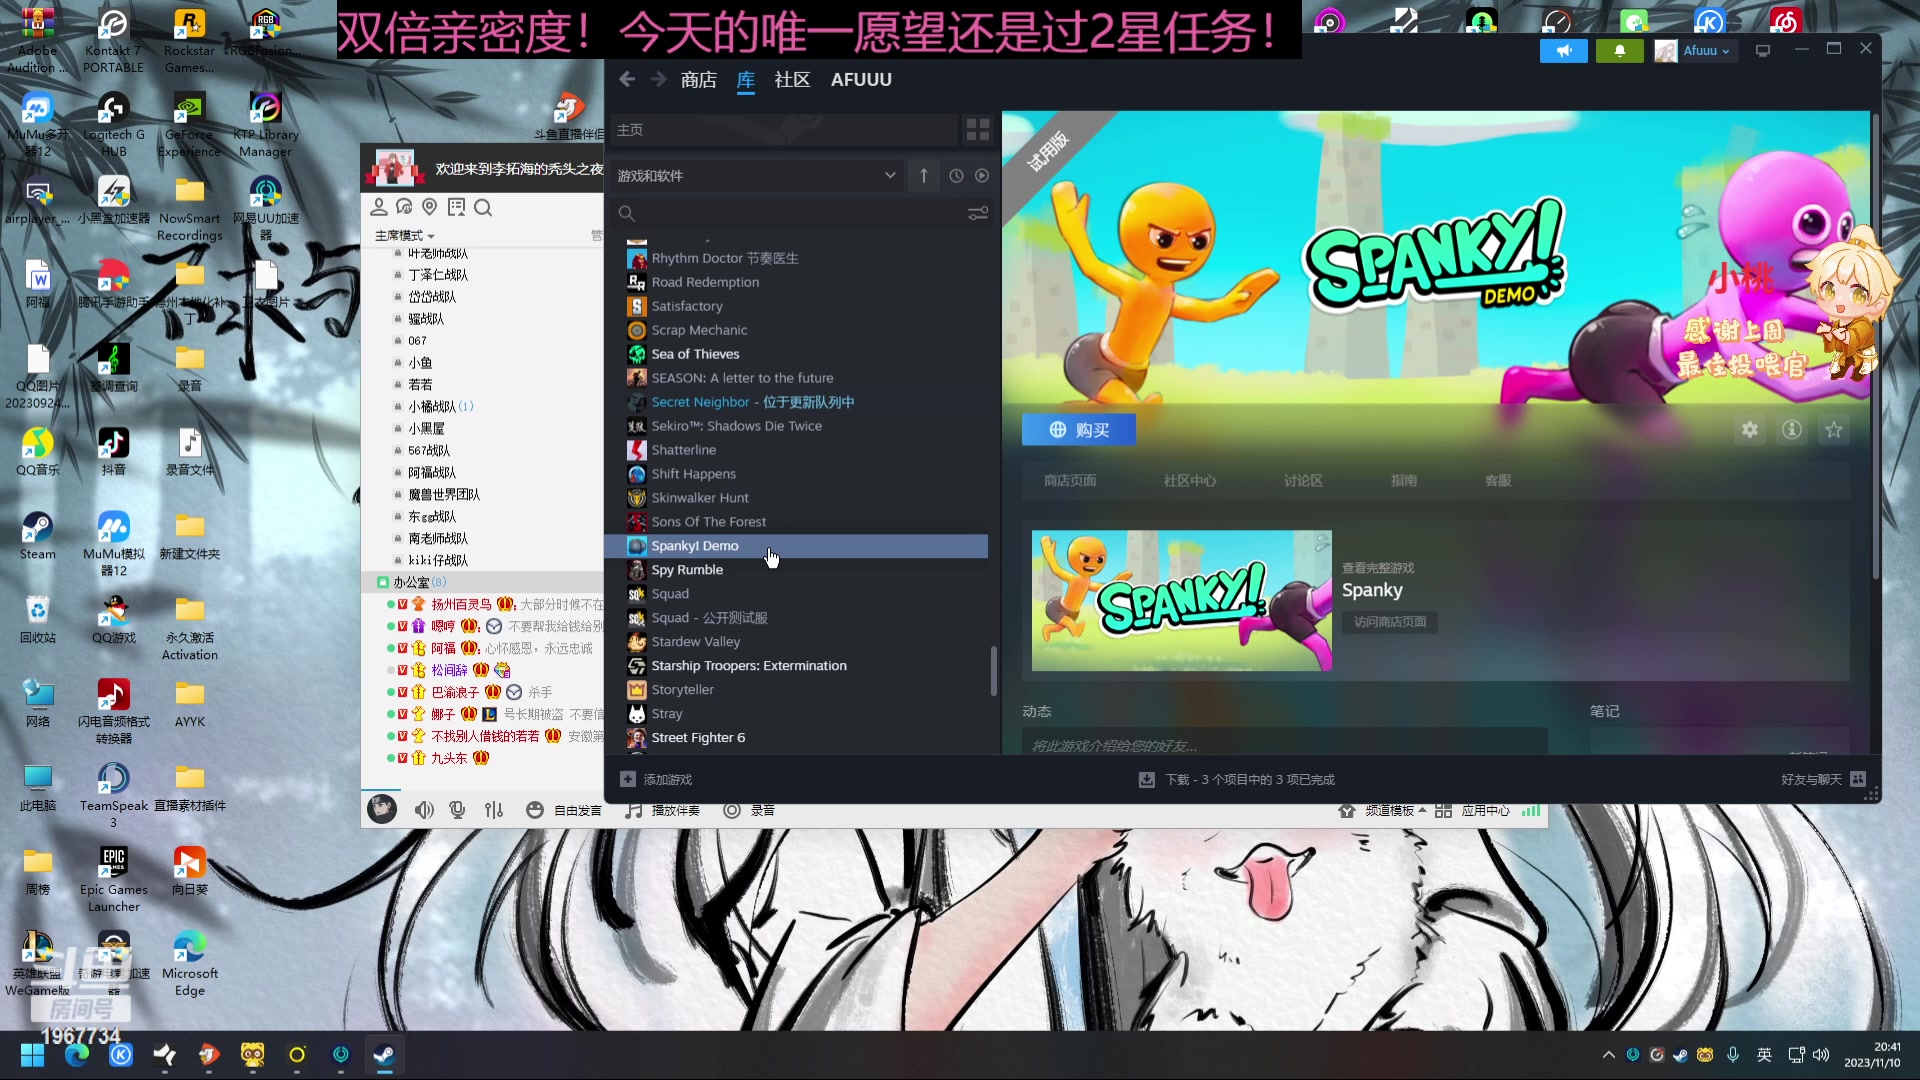Select Sons Of The Forest in library

tap(708, 522)
